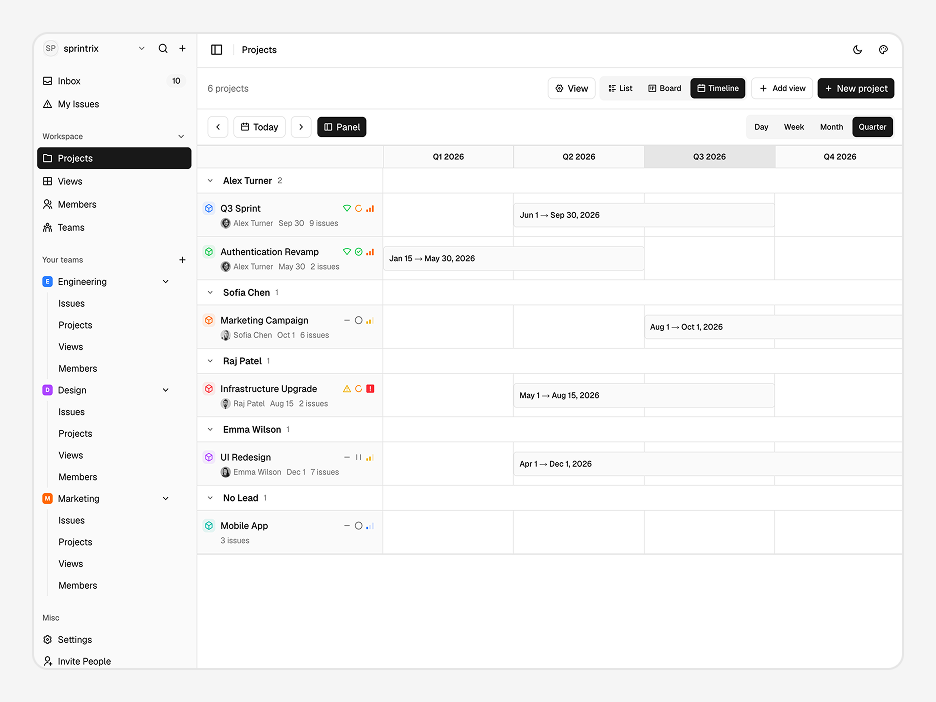The height and width of the screenshot is (702, 936).
Task: Select Day timeline scale
Action: pyautogui.click(x=761, y=127)
